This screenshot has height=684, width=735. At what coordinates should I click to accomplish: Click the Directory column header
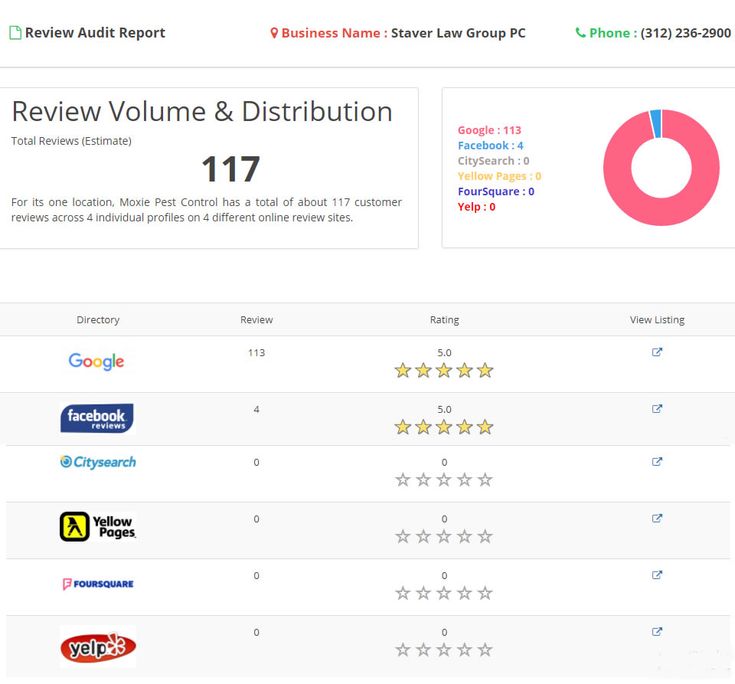click(98, 320)
